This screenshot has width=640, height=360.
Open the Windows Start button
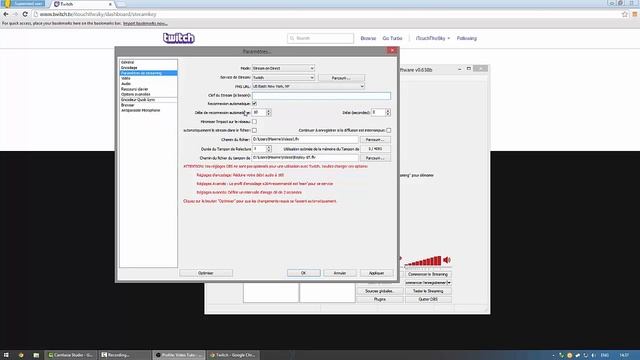point(6,355)
